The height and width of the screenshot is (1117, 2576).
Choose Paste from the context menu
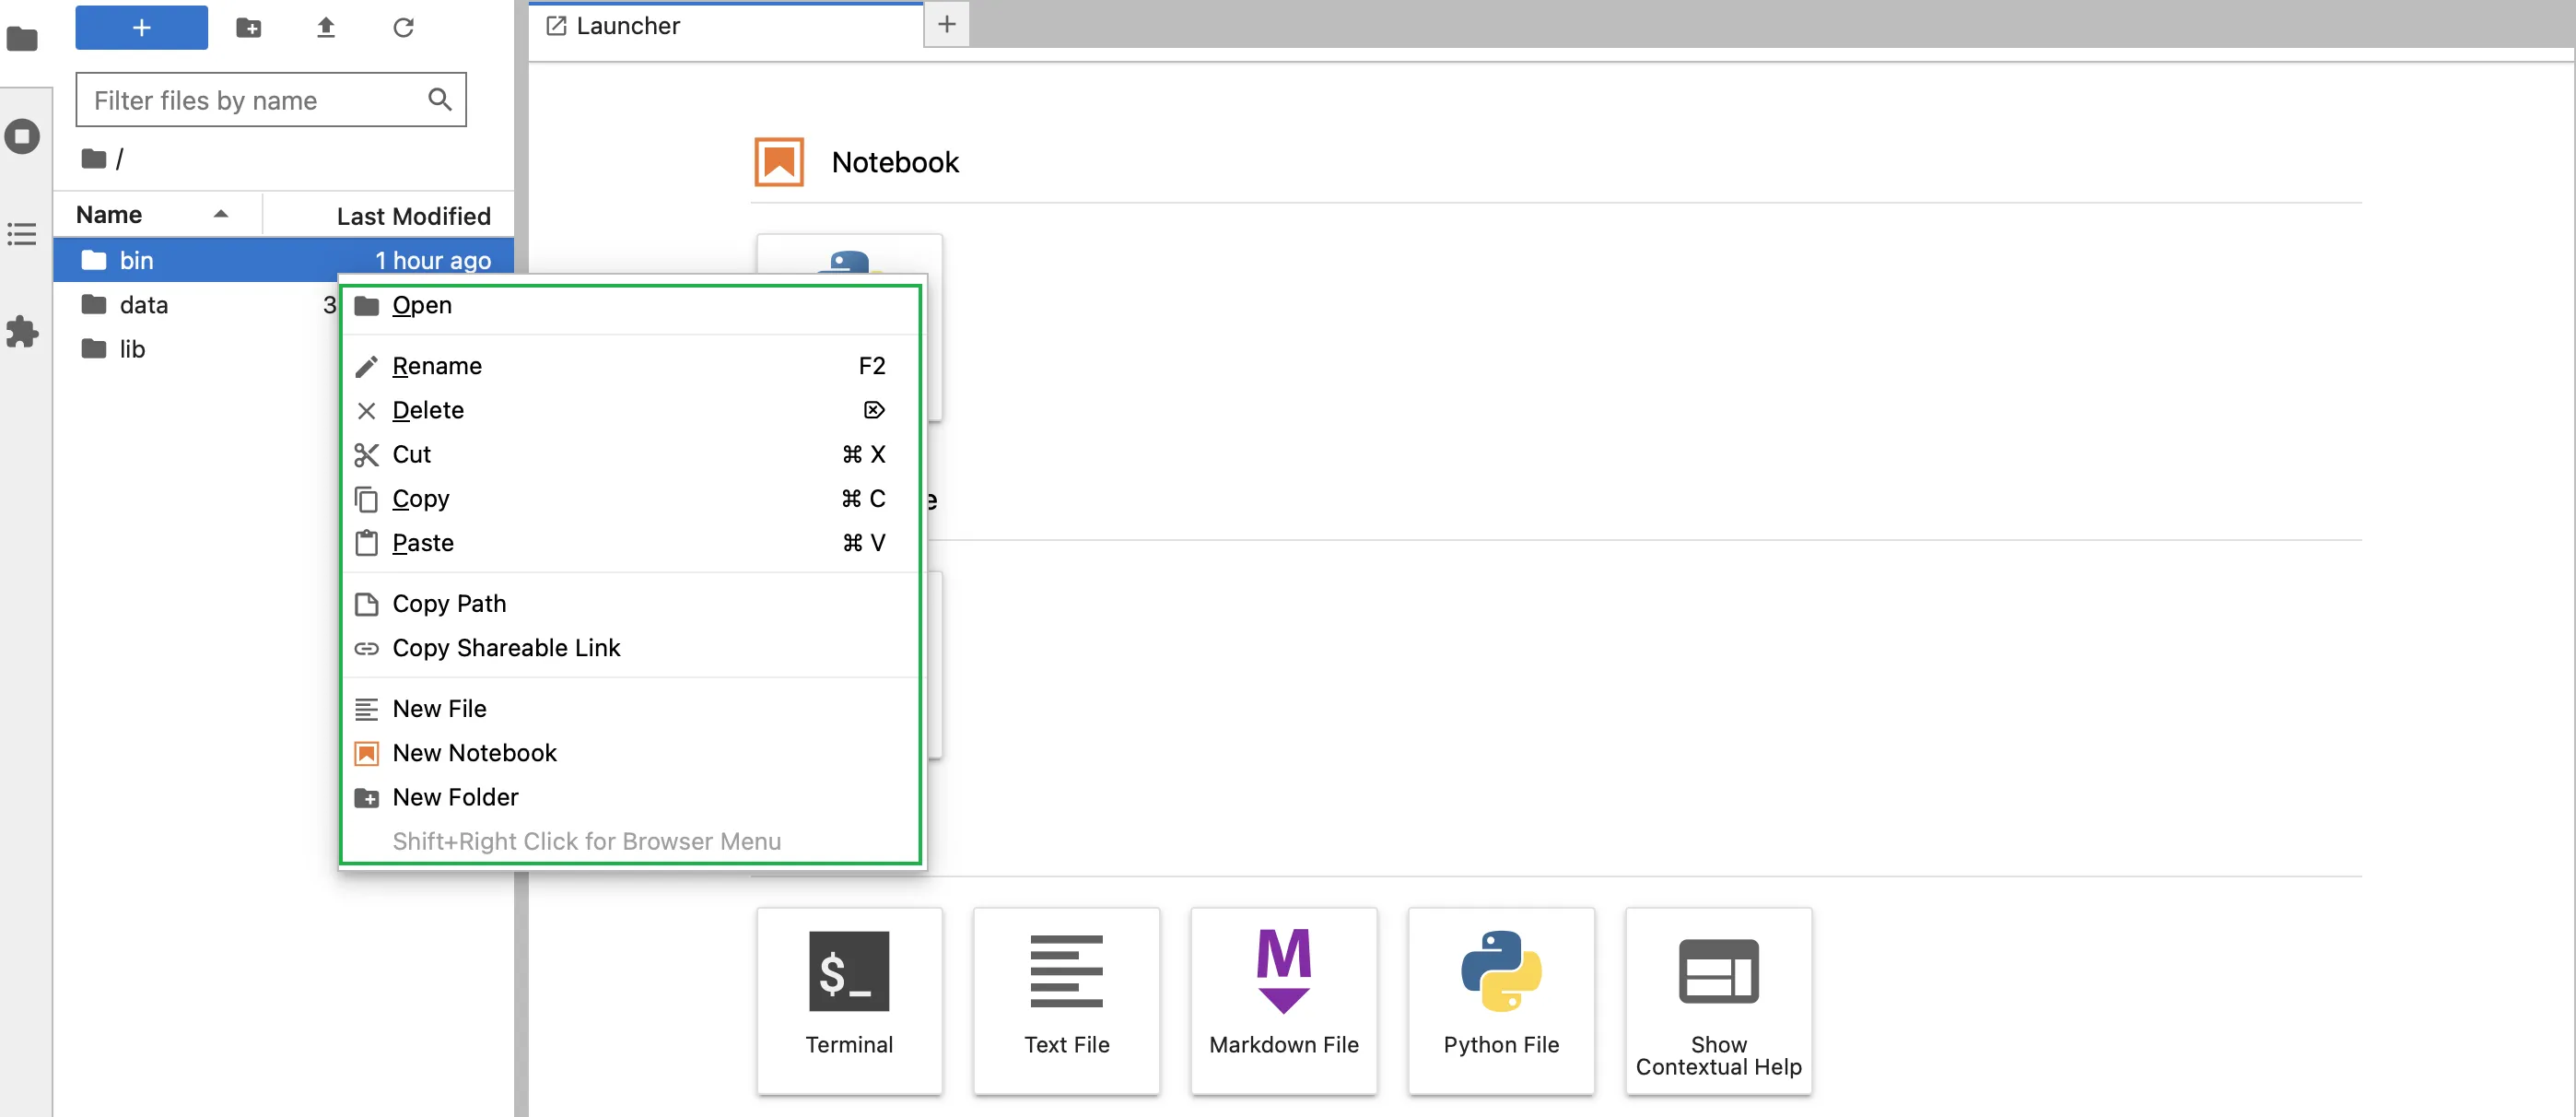point(630,543)
